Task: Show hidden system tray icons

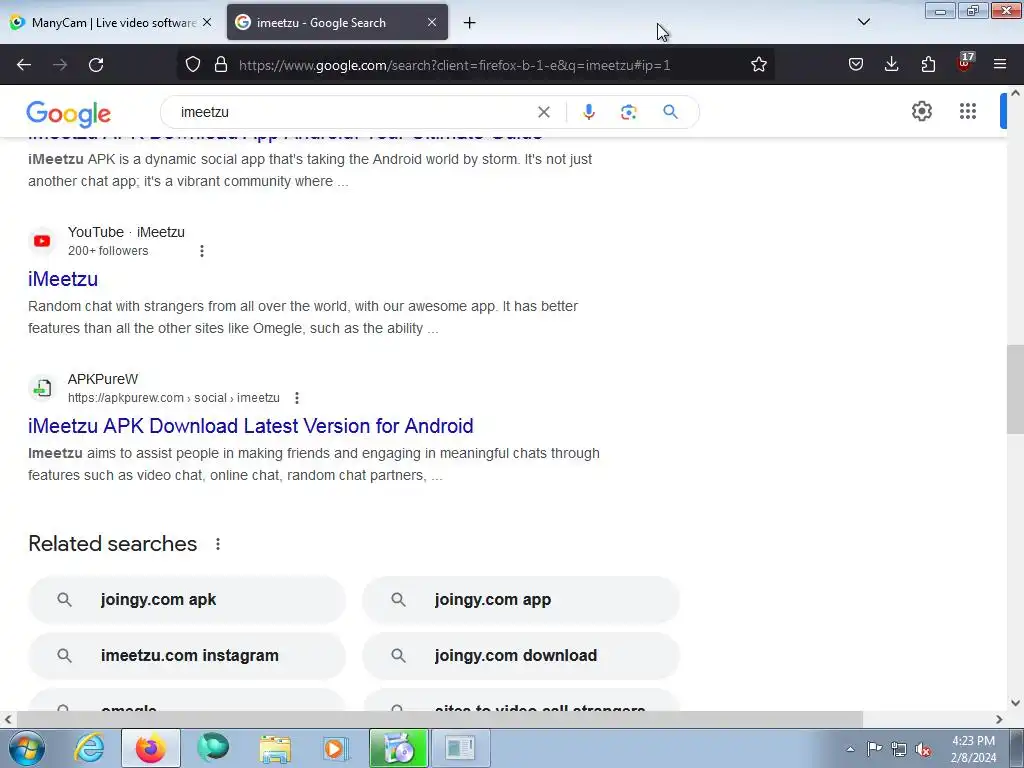Action: [x=850, y=749]
